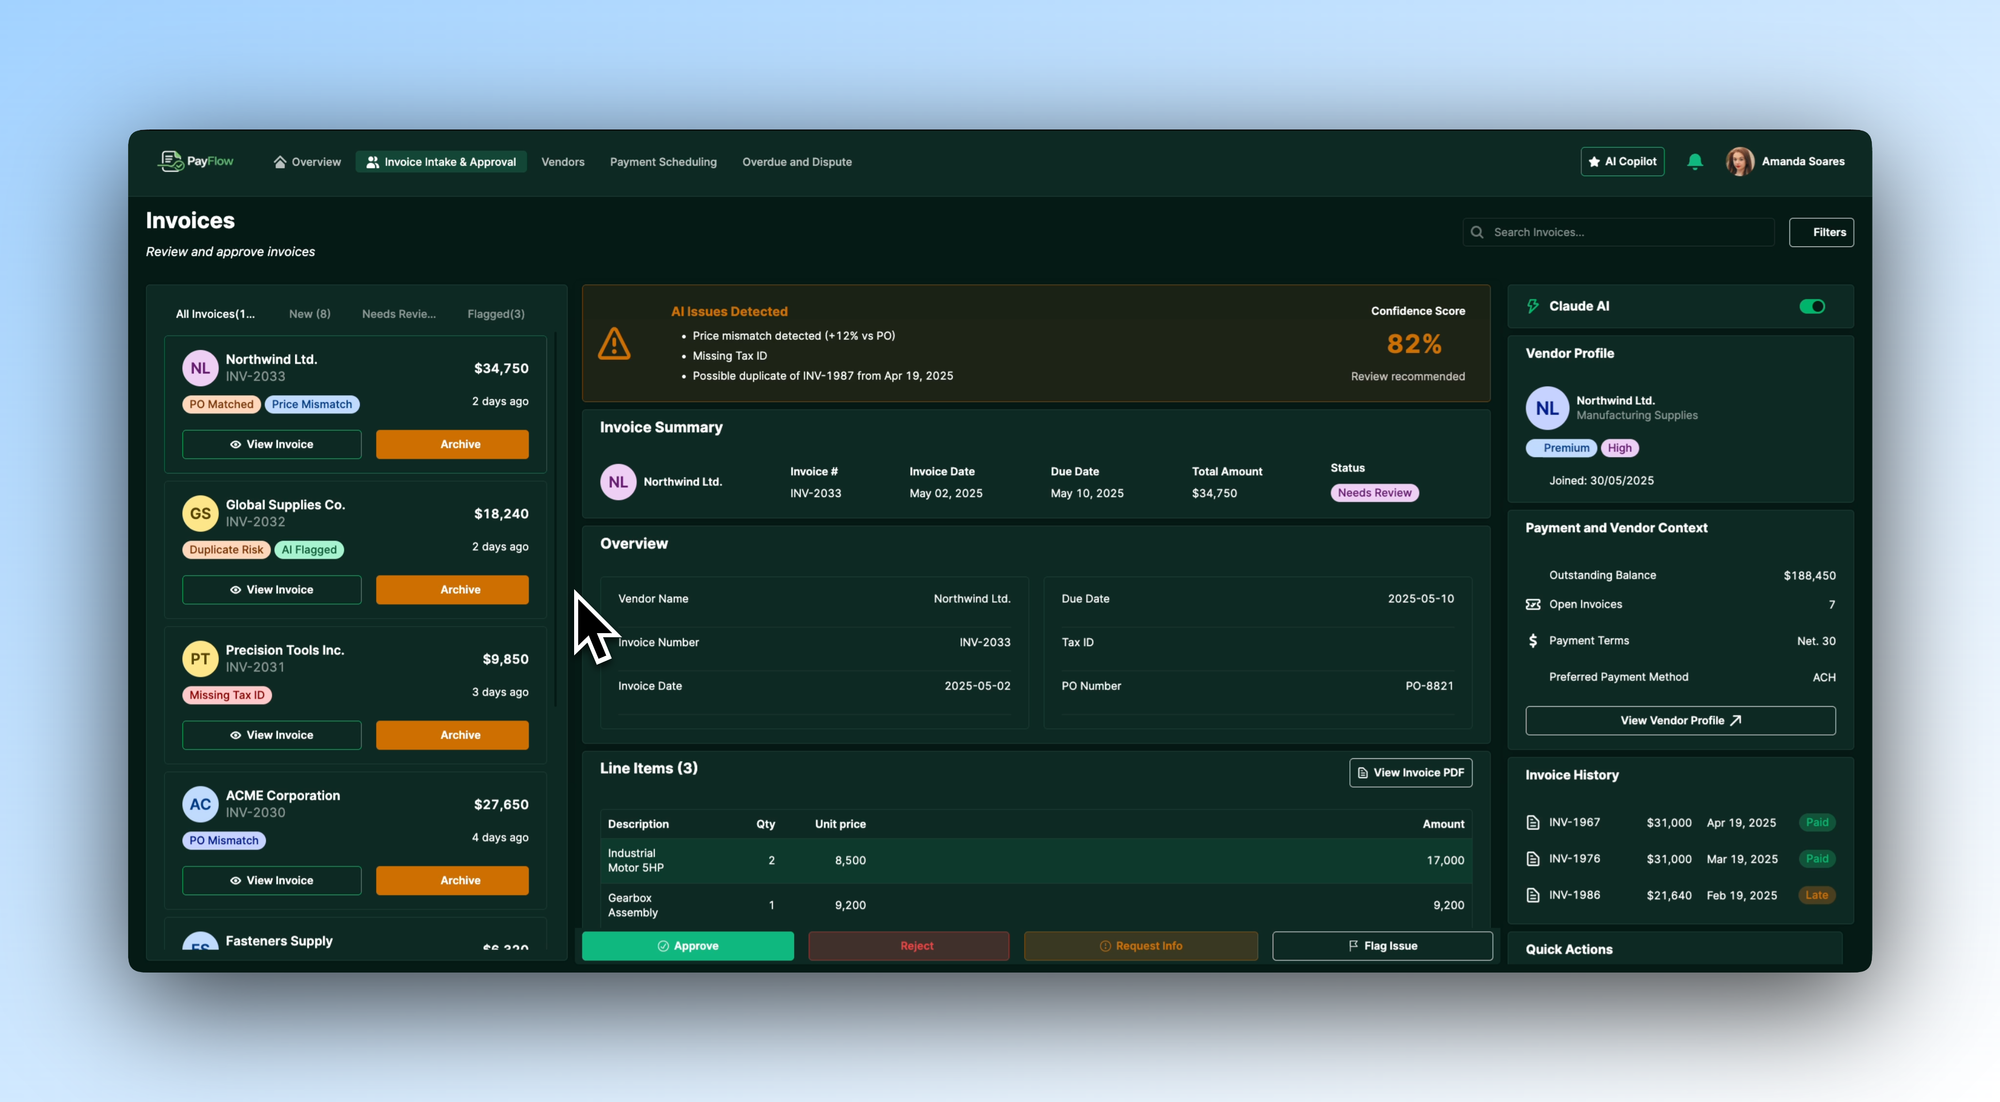2000x1102 pixels.
Task: Click the PayFlow logo
Action: (x=196, y=161)
